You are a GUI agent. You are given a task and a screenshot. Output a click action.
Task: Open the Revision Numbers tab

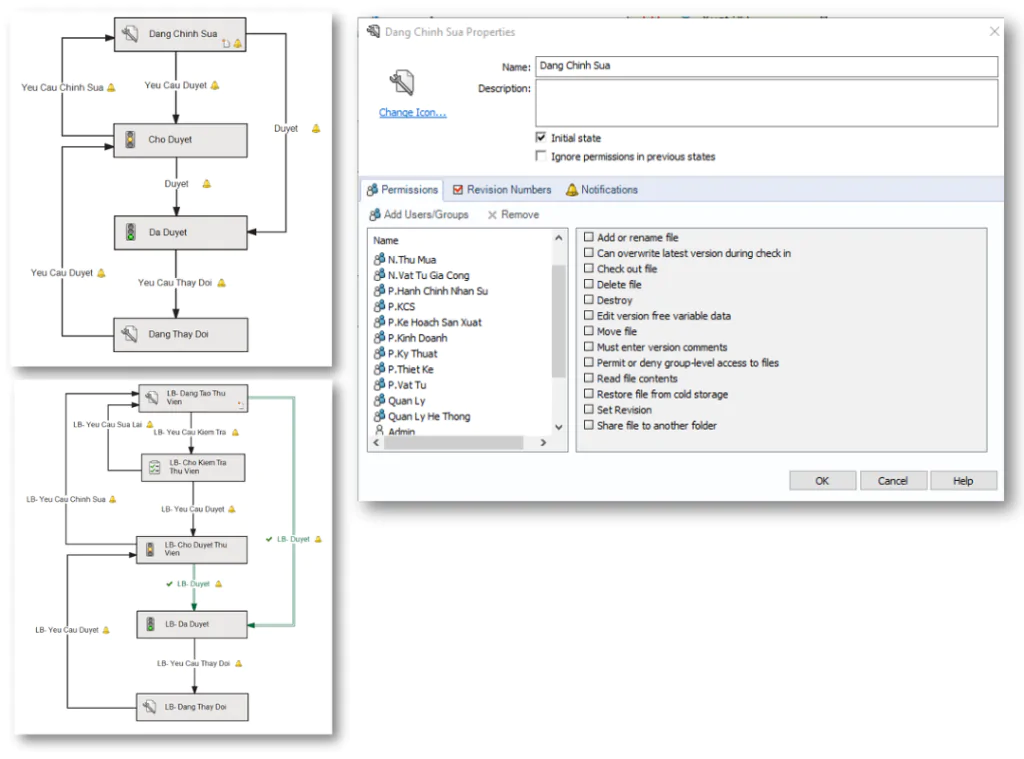(x=502, y=190)
